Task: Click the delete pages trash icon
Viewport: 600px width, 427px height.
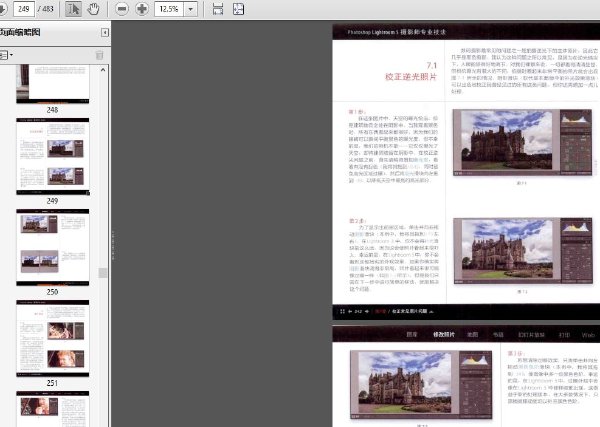Action: pyautogui.click(x=99, y=55)
